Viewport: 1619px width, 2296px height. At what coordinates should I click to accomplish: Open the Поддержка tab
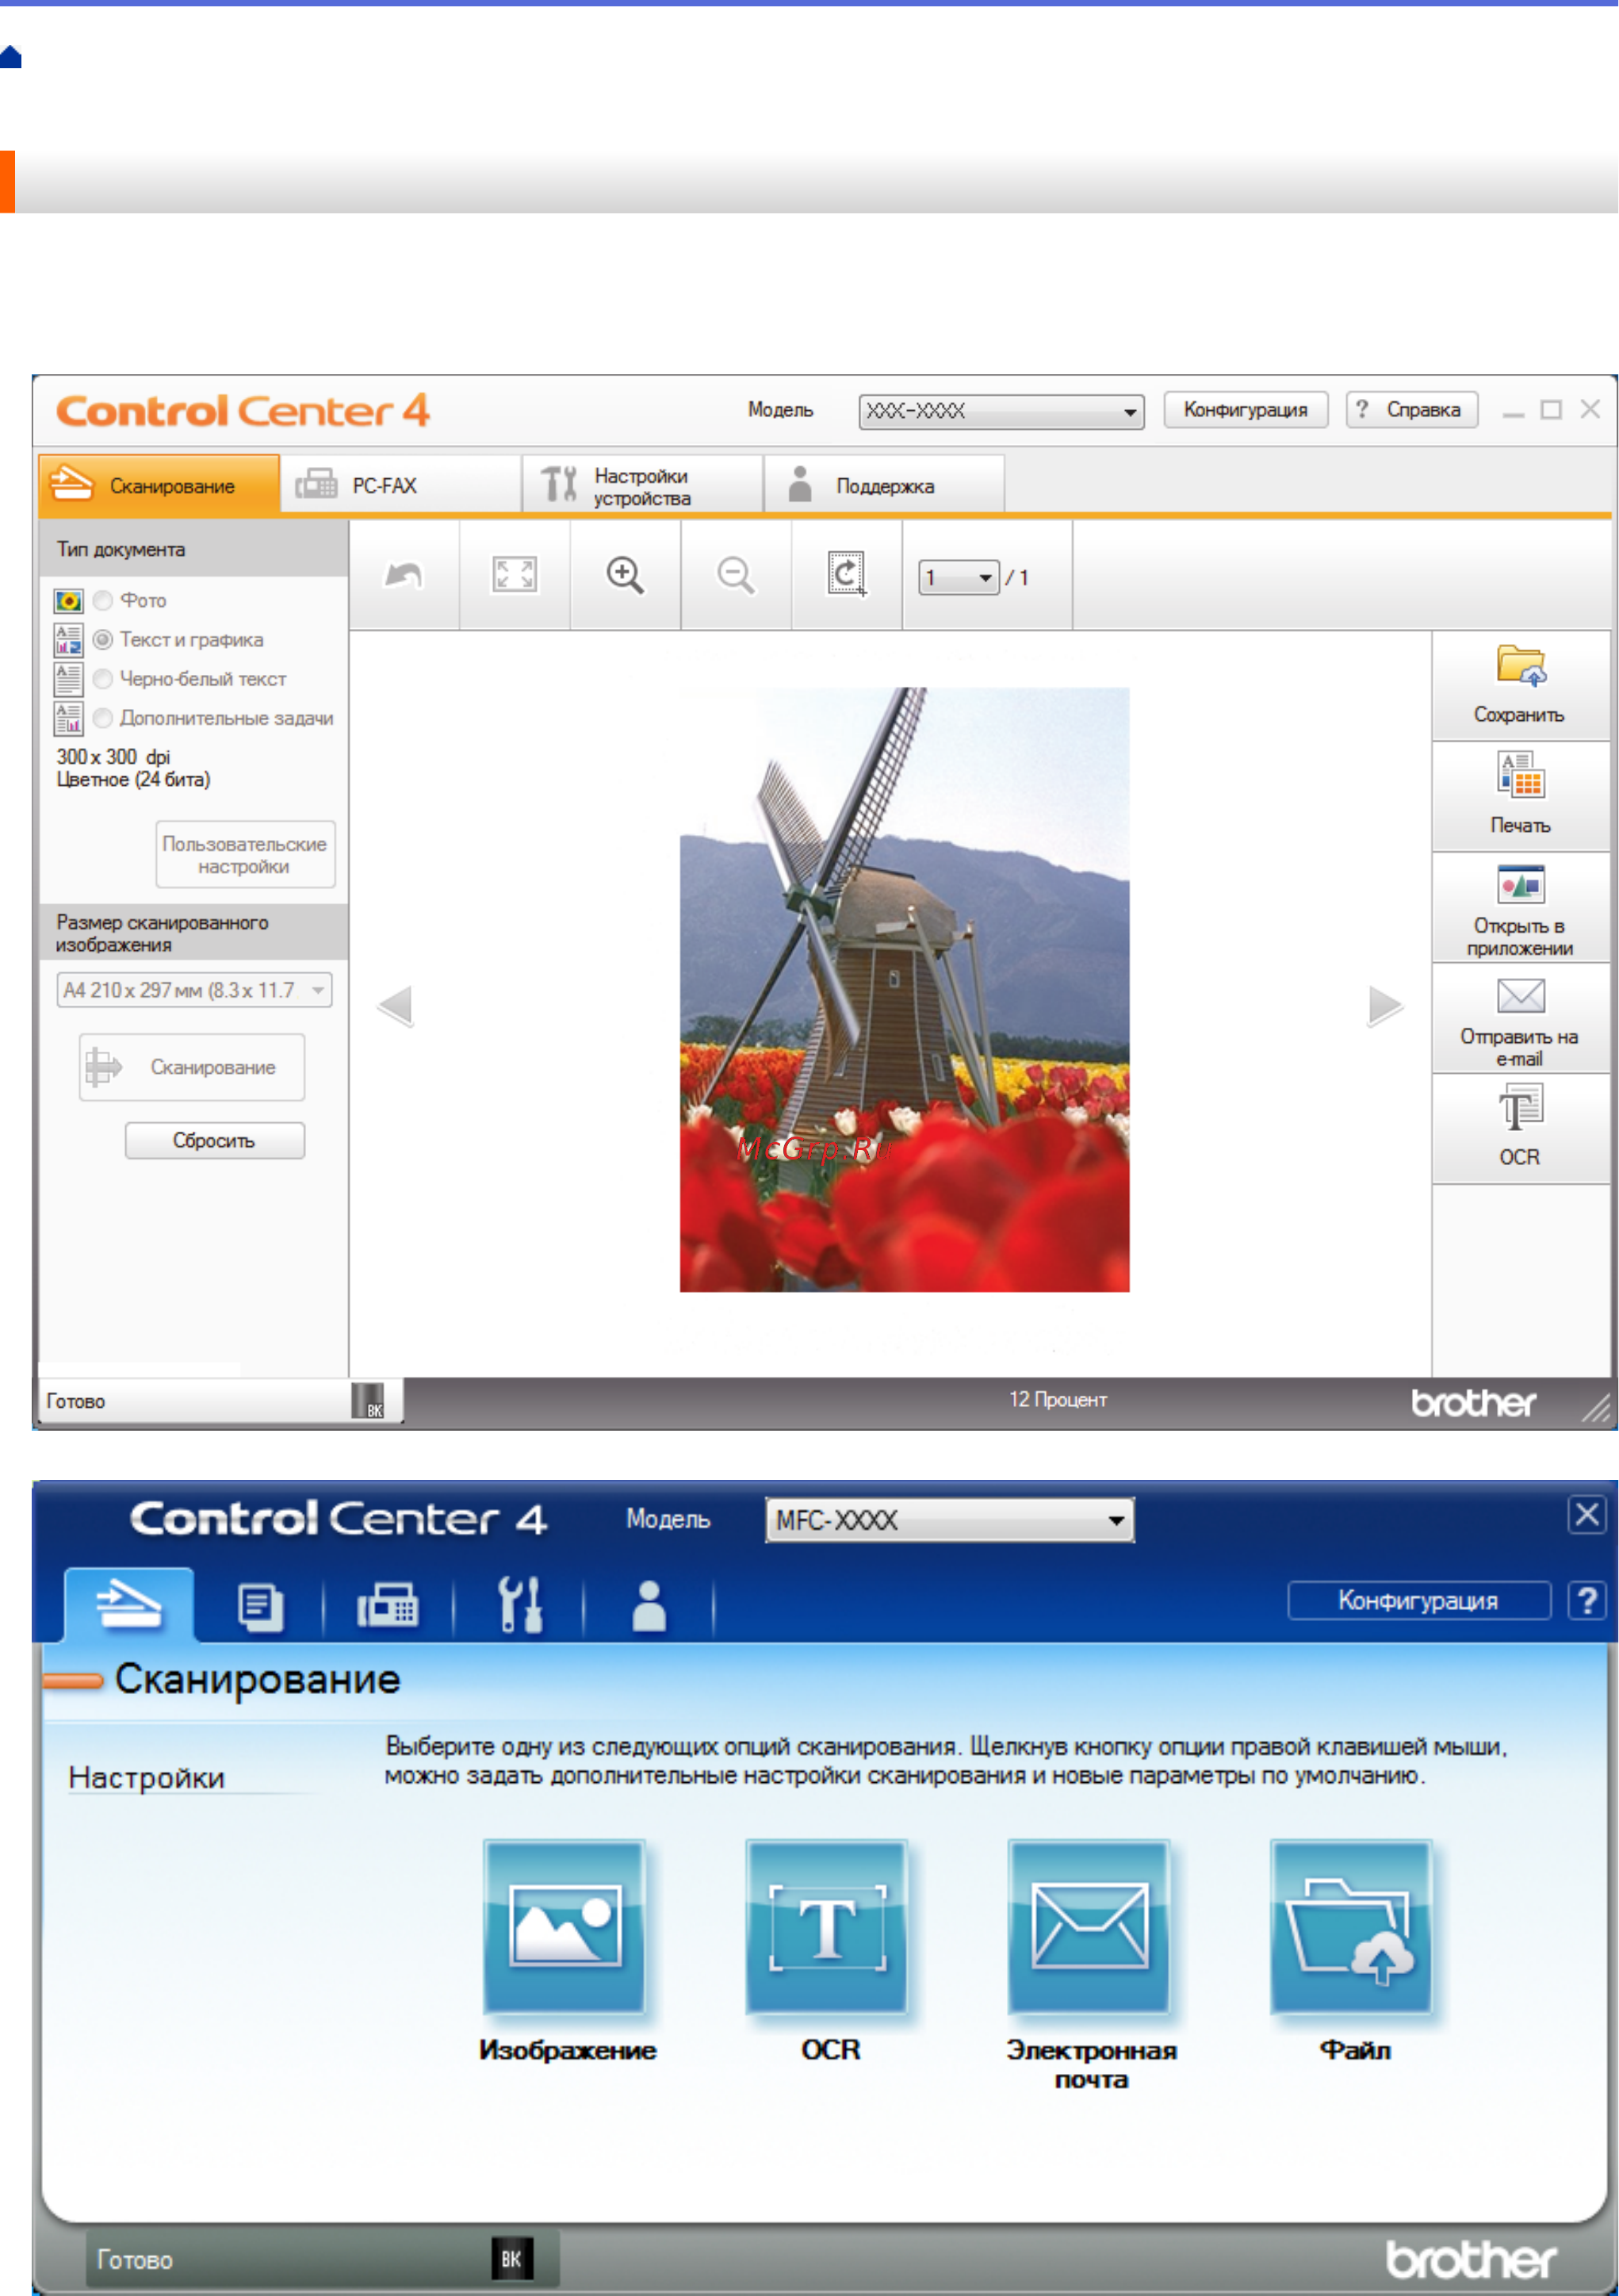884,487
